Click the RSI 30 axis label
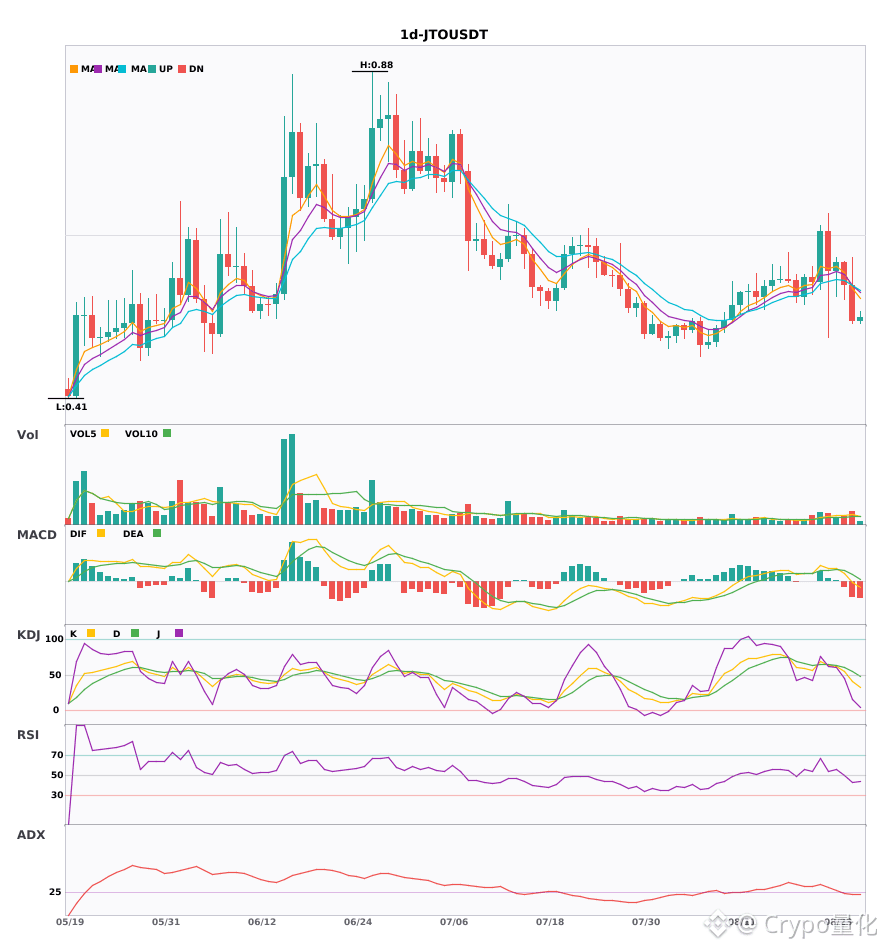Viewport: 885px width, 950px height. click(57, 795)
